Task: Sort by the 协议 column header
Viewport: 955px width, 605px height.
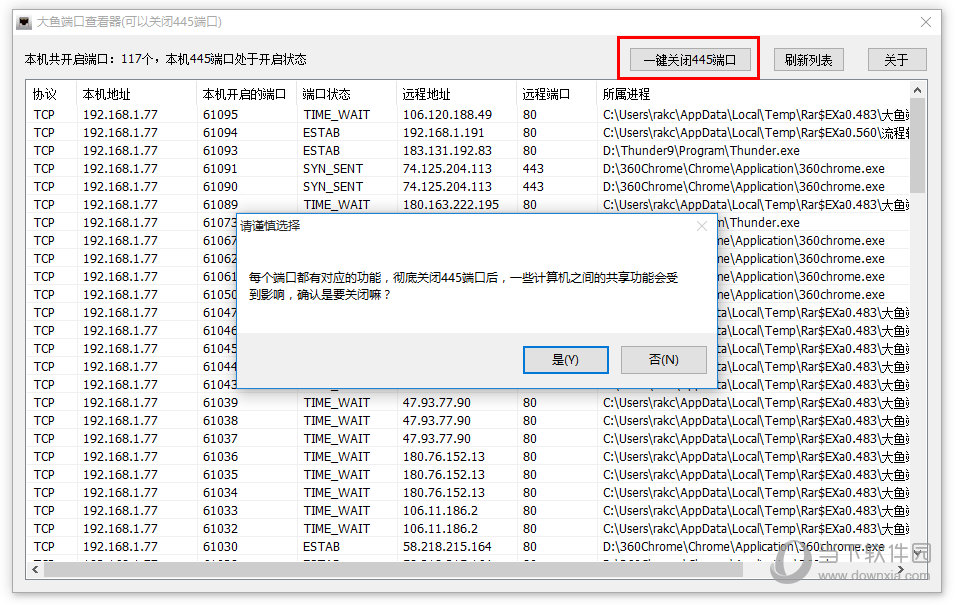Action: [x=51, y=94]
